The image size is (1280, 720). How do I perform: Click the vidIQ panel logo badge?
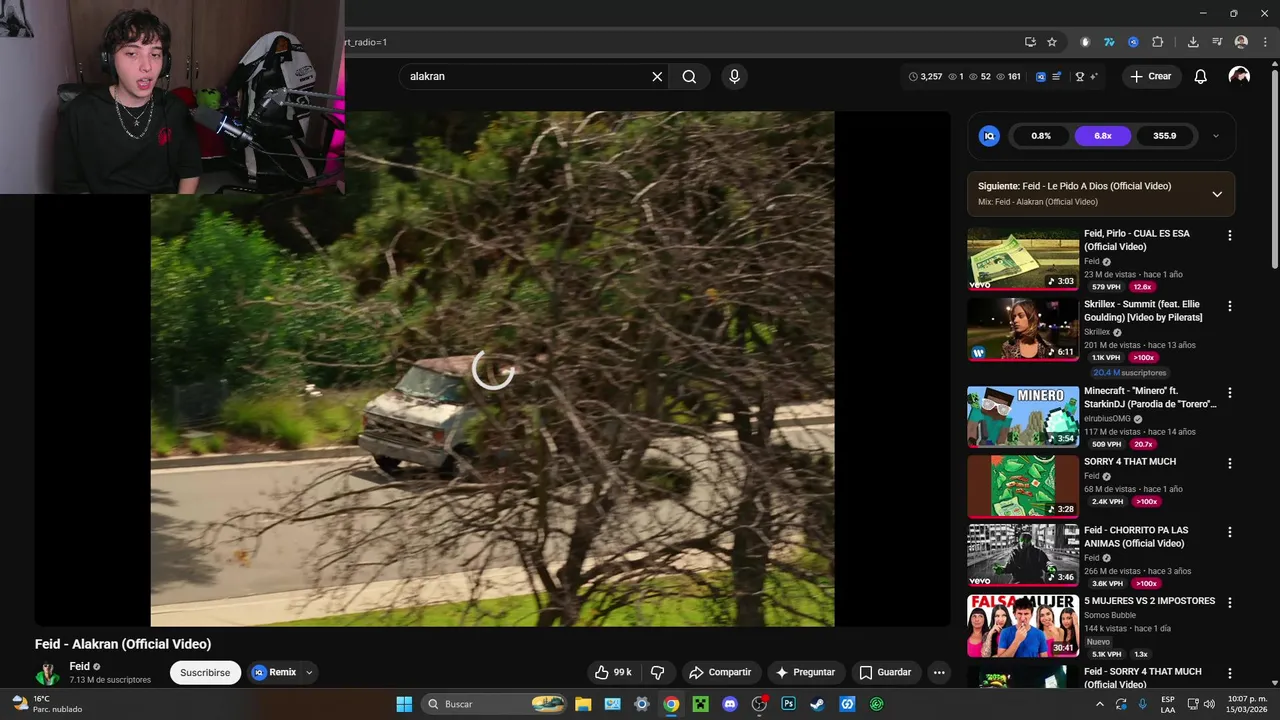[x=989, y=136]
